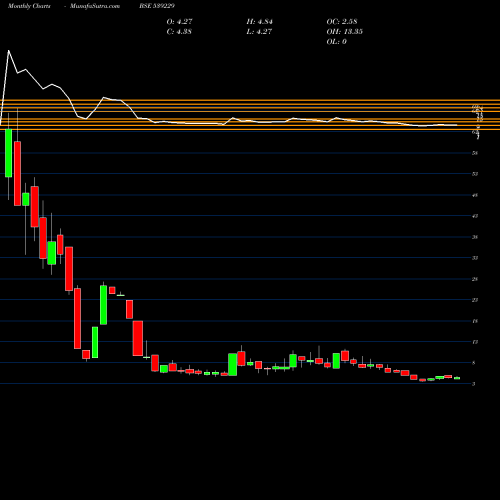This screenshot has width=500, height=500.
Task: Select the "H: 4.84" high value
Action: tap(259, 21)
